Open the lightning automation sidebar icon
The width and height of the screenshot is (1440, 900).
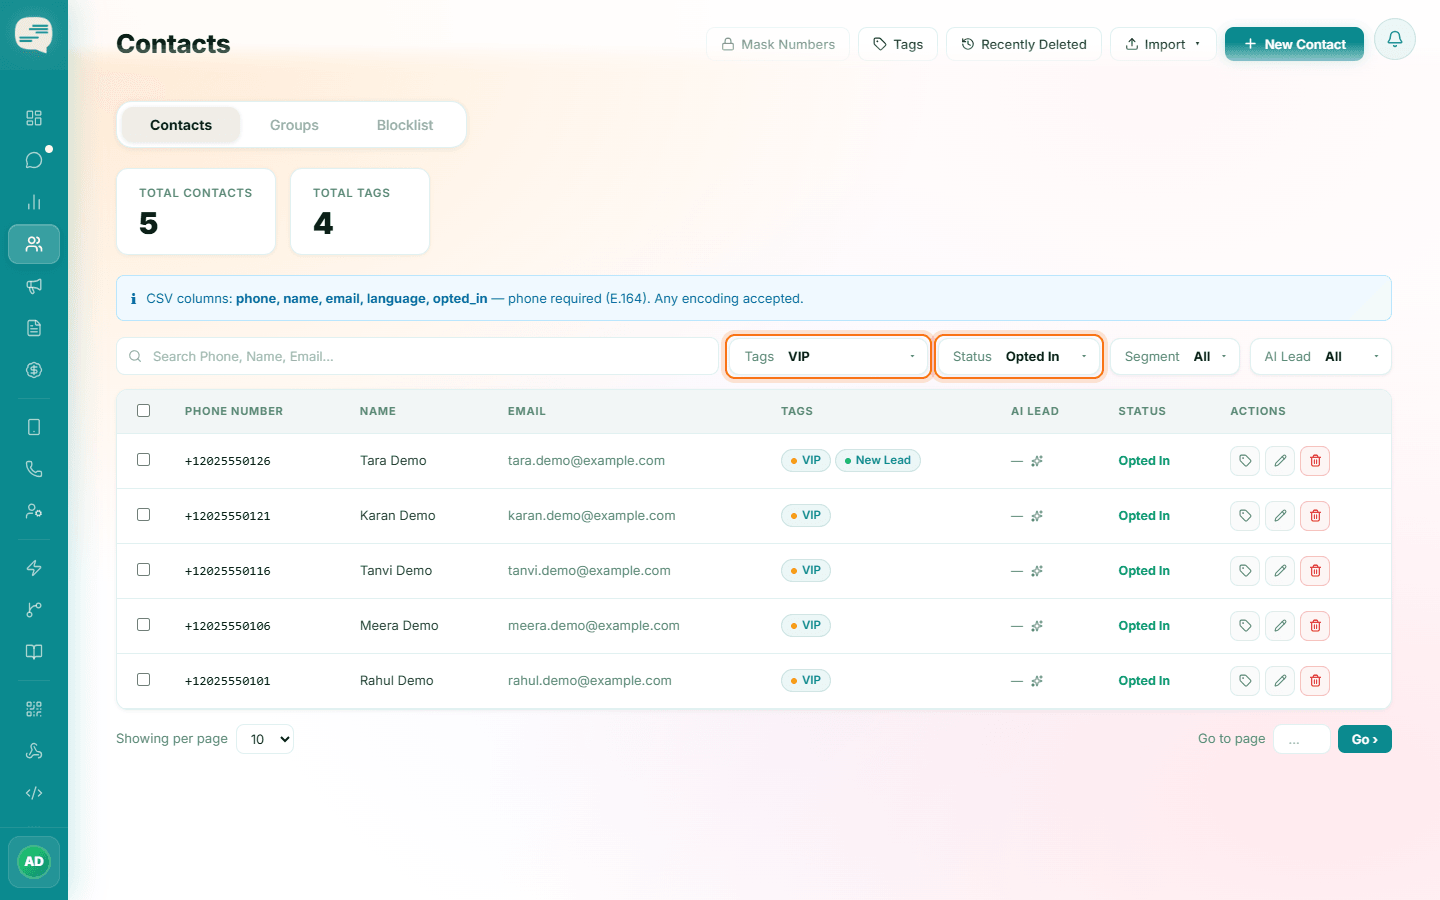coord(34,568)
